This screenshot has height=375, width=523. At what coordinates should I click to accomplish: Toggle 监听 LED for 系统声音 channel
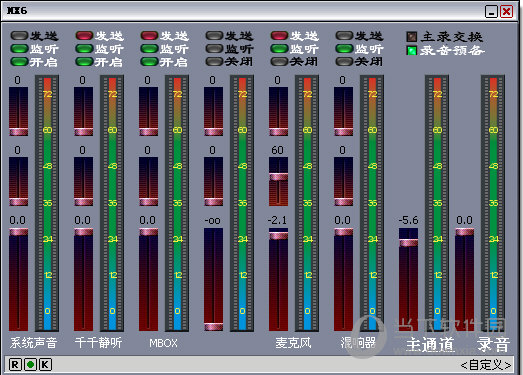[19, 49]
